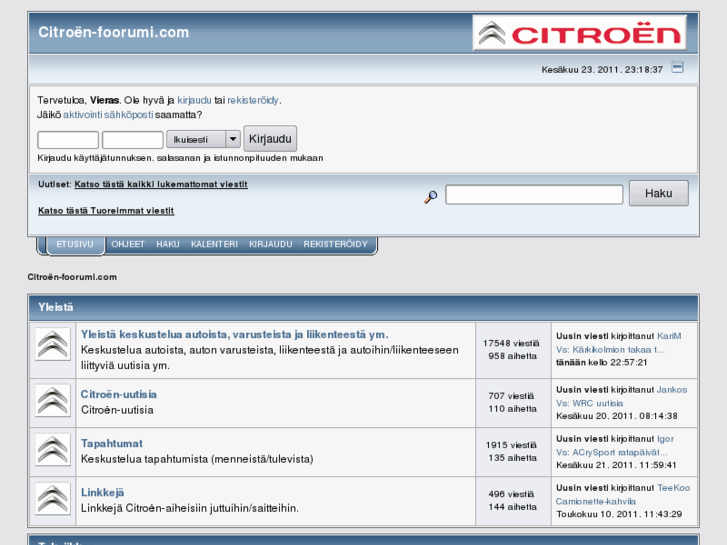Click the text '496 viestiä'

click(511, 494)
